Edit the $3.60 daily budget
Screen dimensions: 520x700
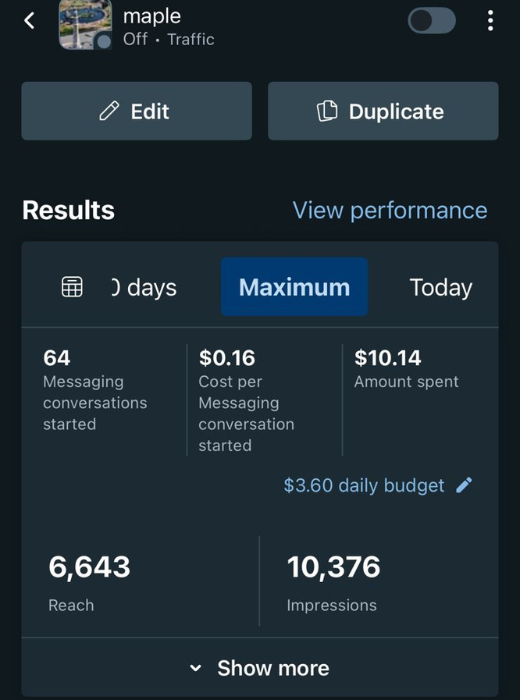click(364, 485)
